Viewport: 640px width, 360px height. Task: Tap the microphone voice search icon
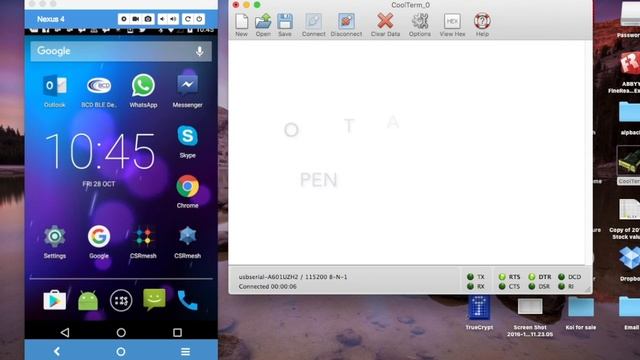click(x=200, y=51)
